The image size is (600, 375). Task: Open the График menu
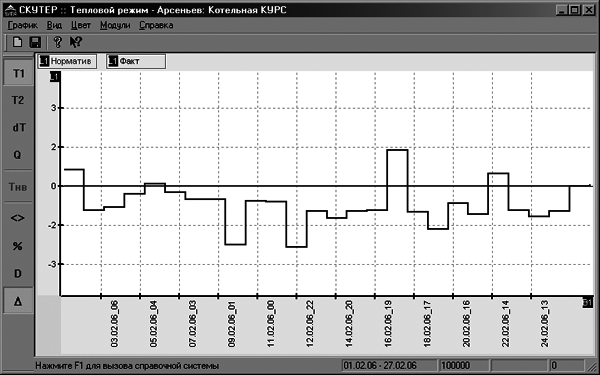click(23, 25)
